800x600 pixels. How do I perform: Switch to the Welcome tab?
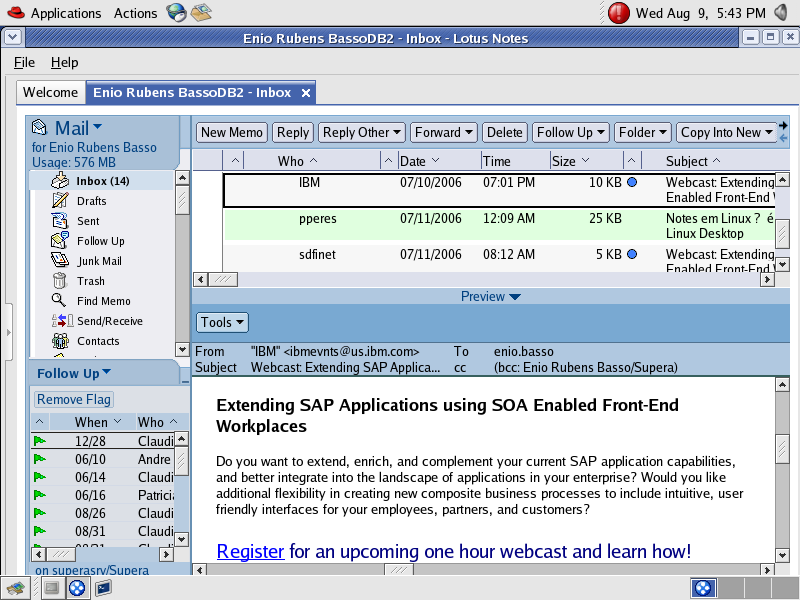(x=51, y=92)
